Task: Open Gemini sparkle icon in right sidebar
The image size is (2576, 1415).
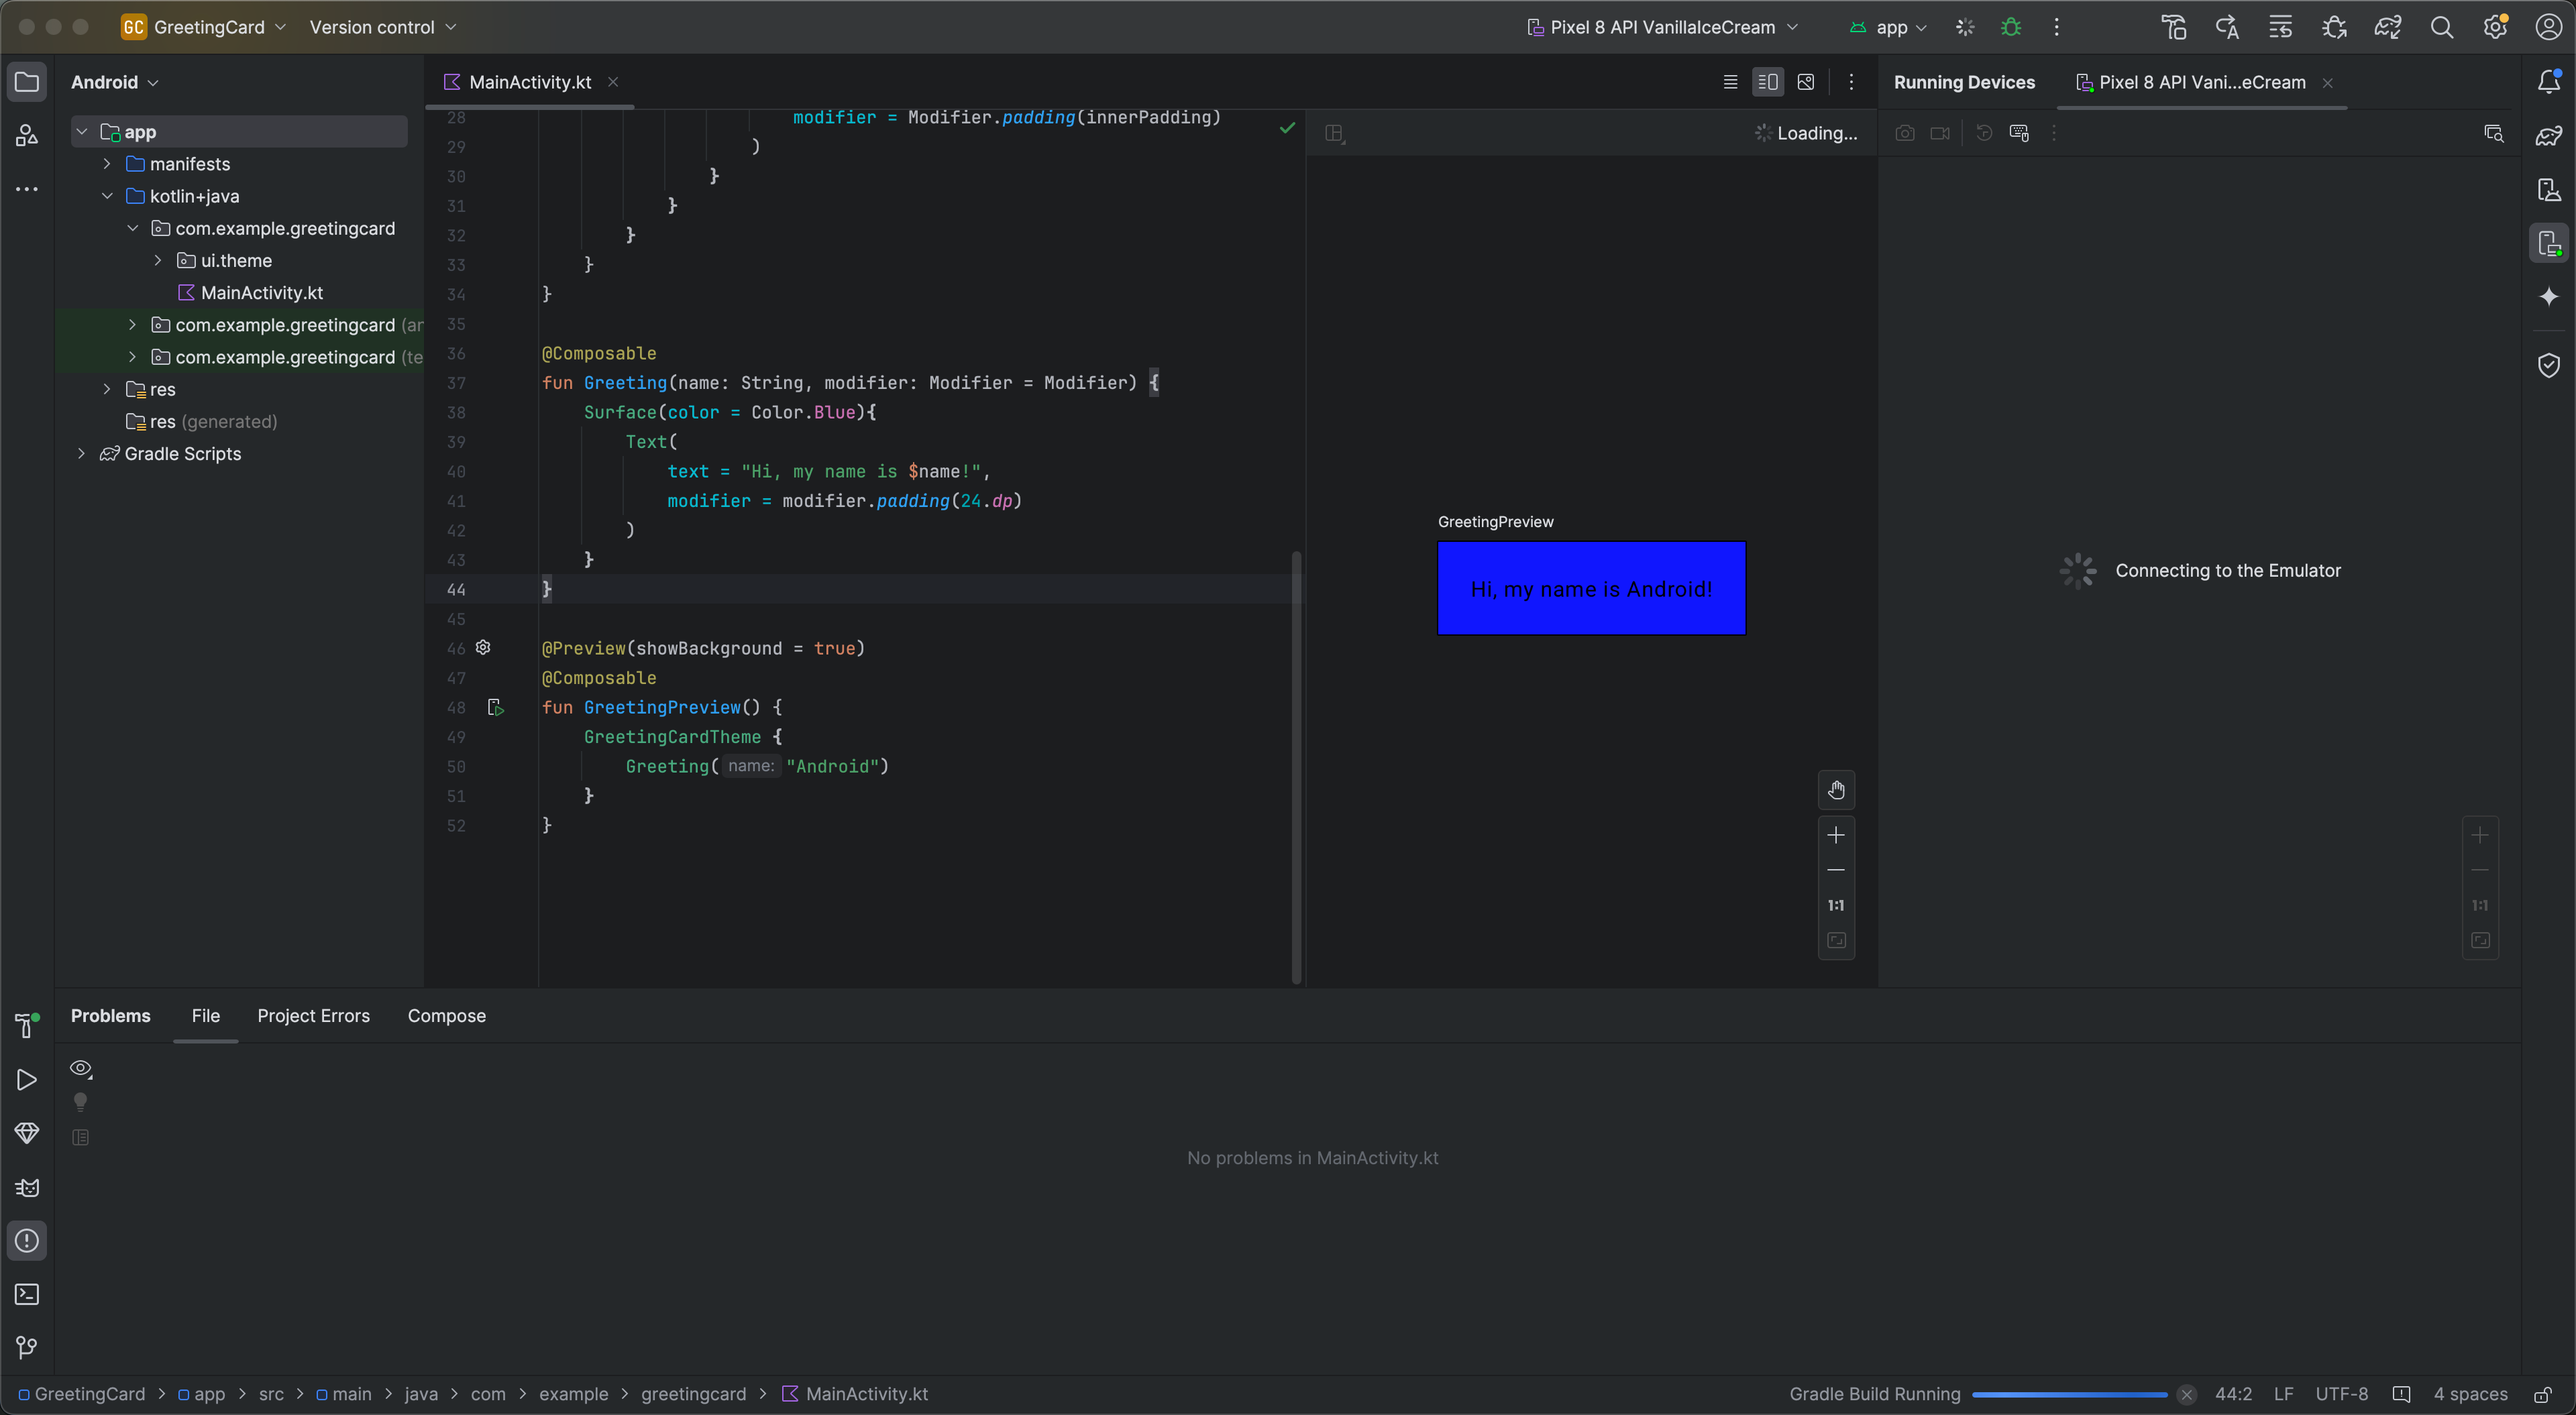Action: pos(2549,296)
